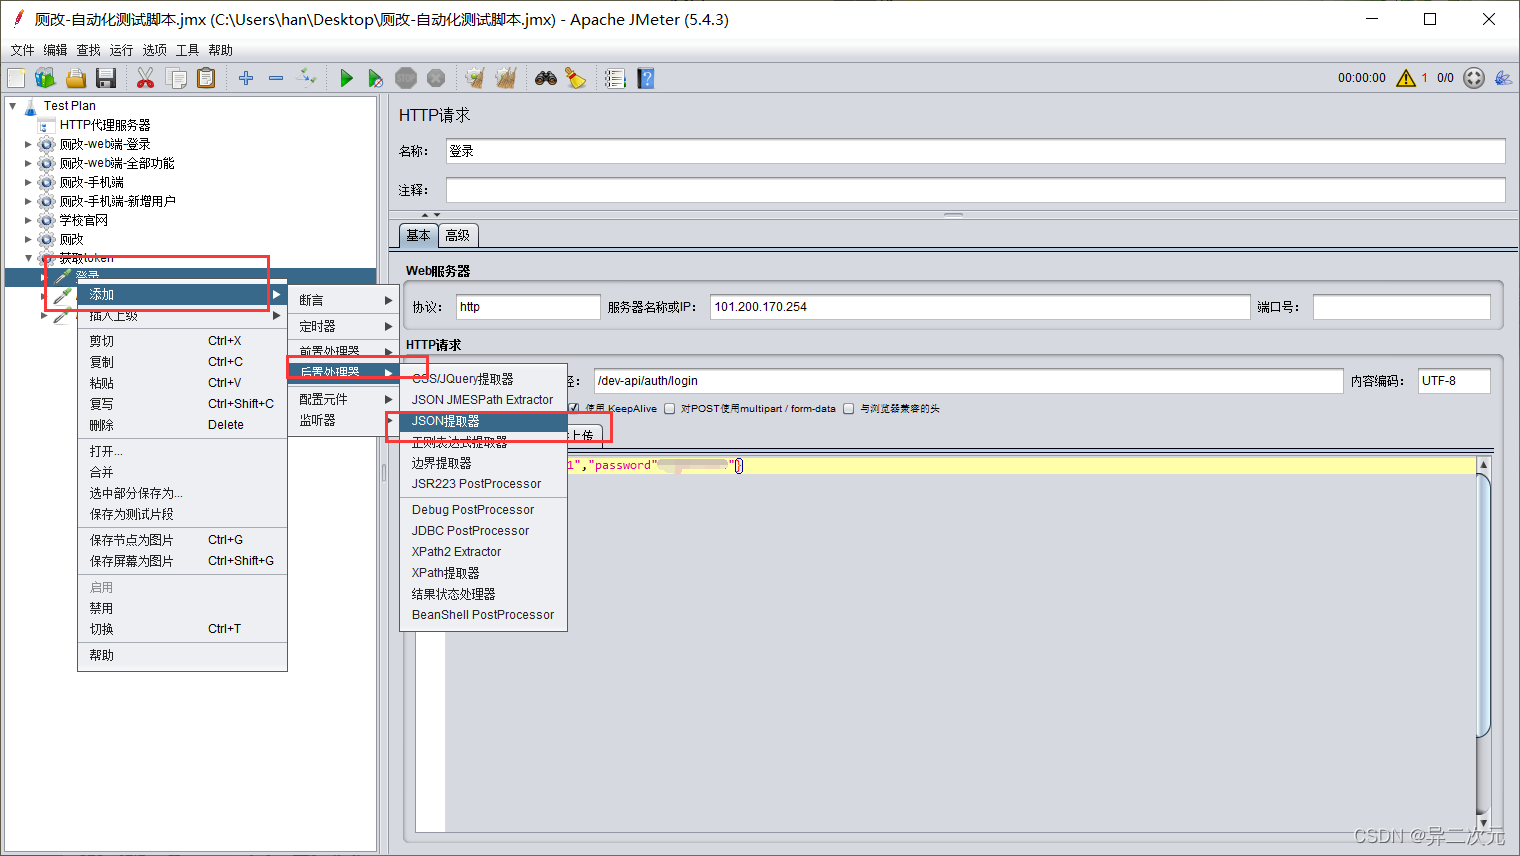
Task: Click 禁用 in the context menu
Action: [x=182, y=608]
